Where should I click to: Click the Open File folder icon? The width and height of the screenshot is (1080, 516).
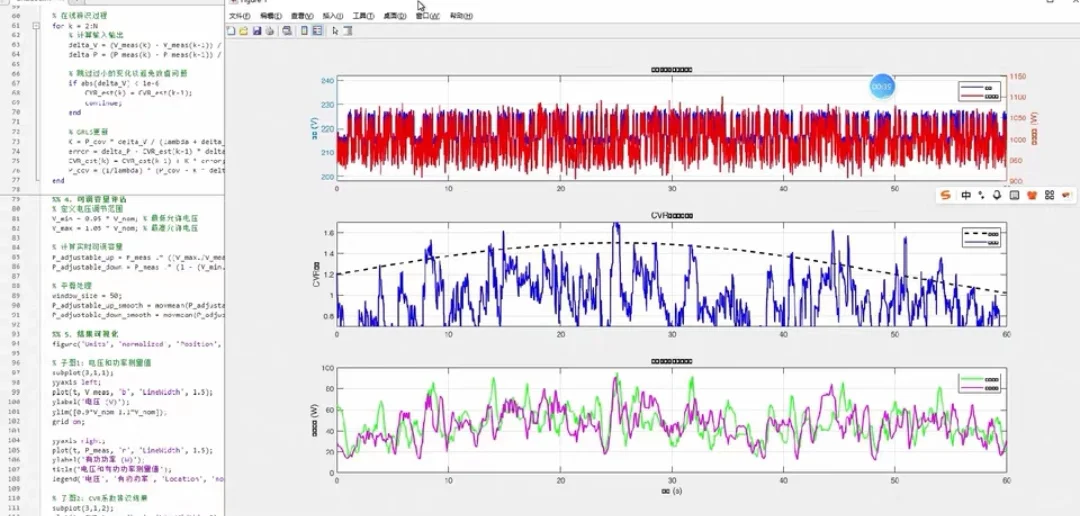(243, 31)
